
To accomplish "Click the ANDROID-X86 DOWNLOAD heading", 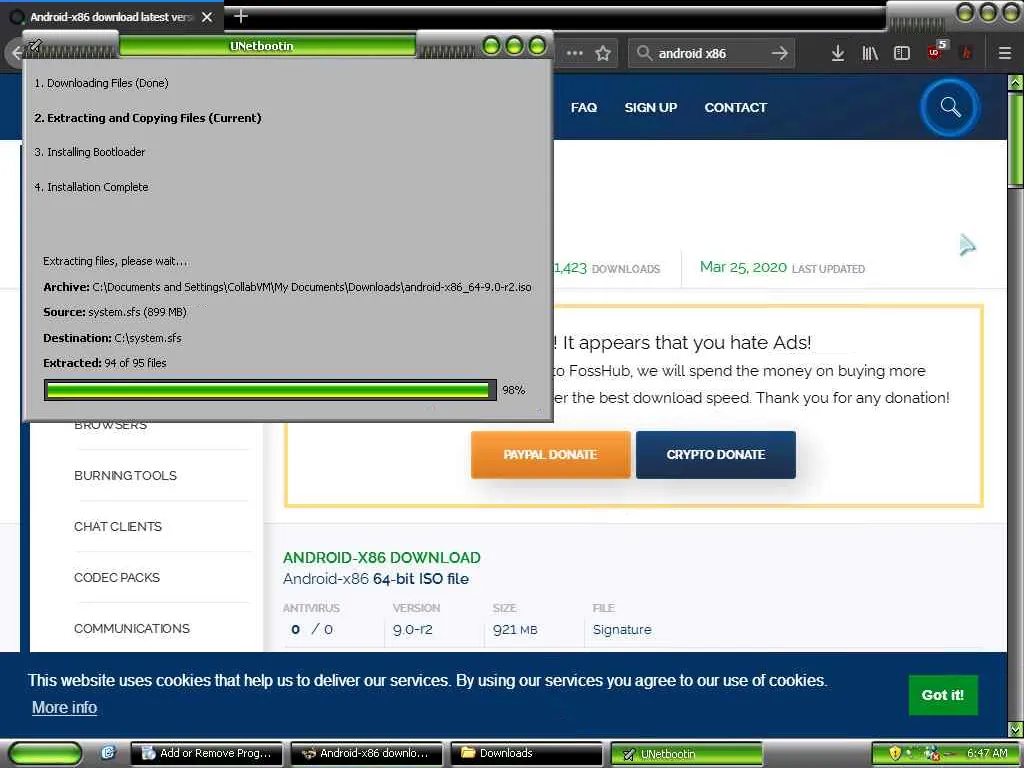I will tap(381, 558).
